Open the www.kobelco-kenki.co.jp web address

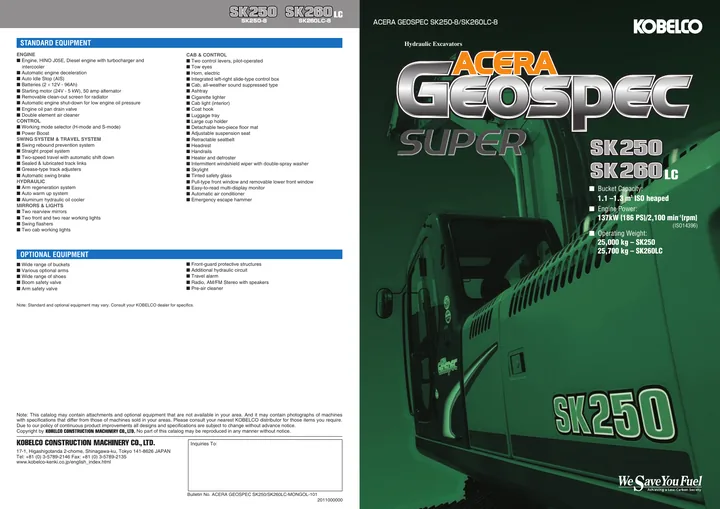click(x=63, y=462)
